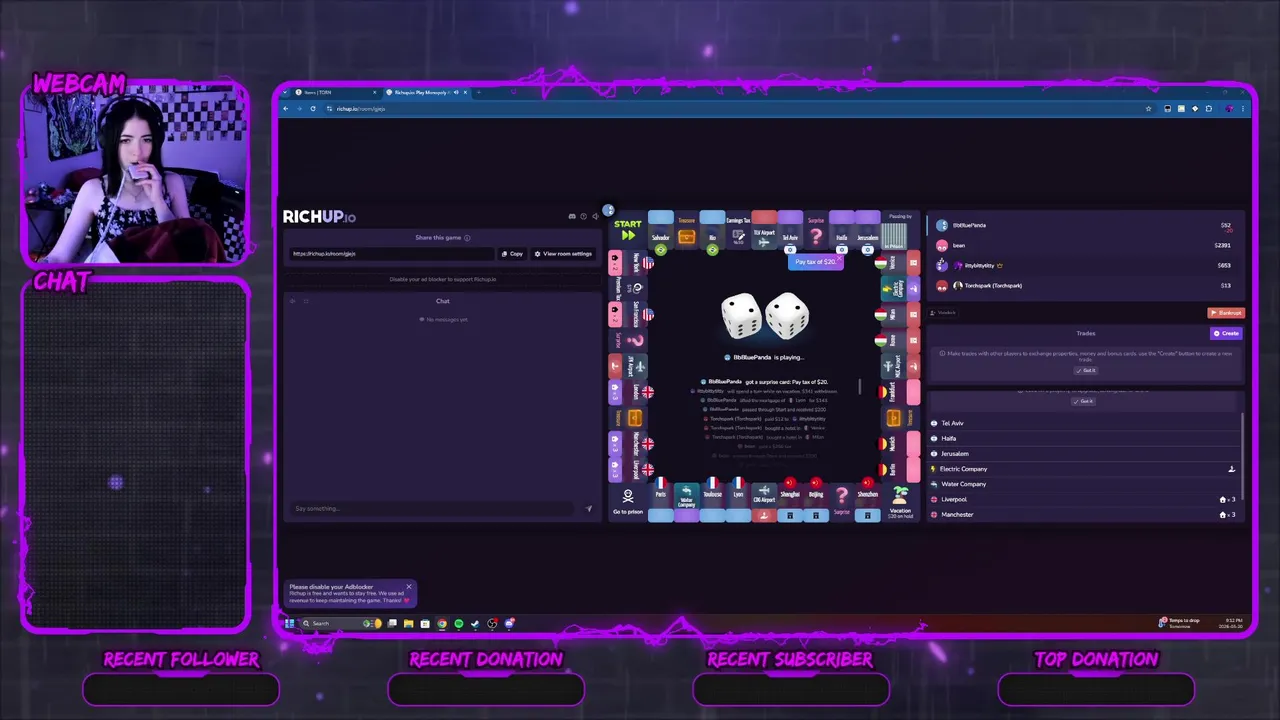Viewport: 1280px width, 720px height.
Task: Click the Vacation corner tile
Action: pyautogui.click(x=901, y=503)
